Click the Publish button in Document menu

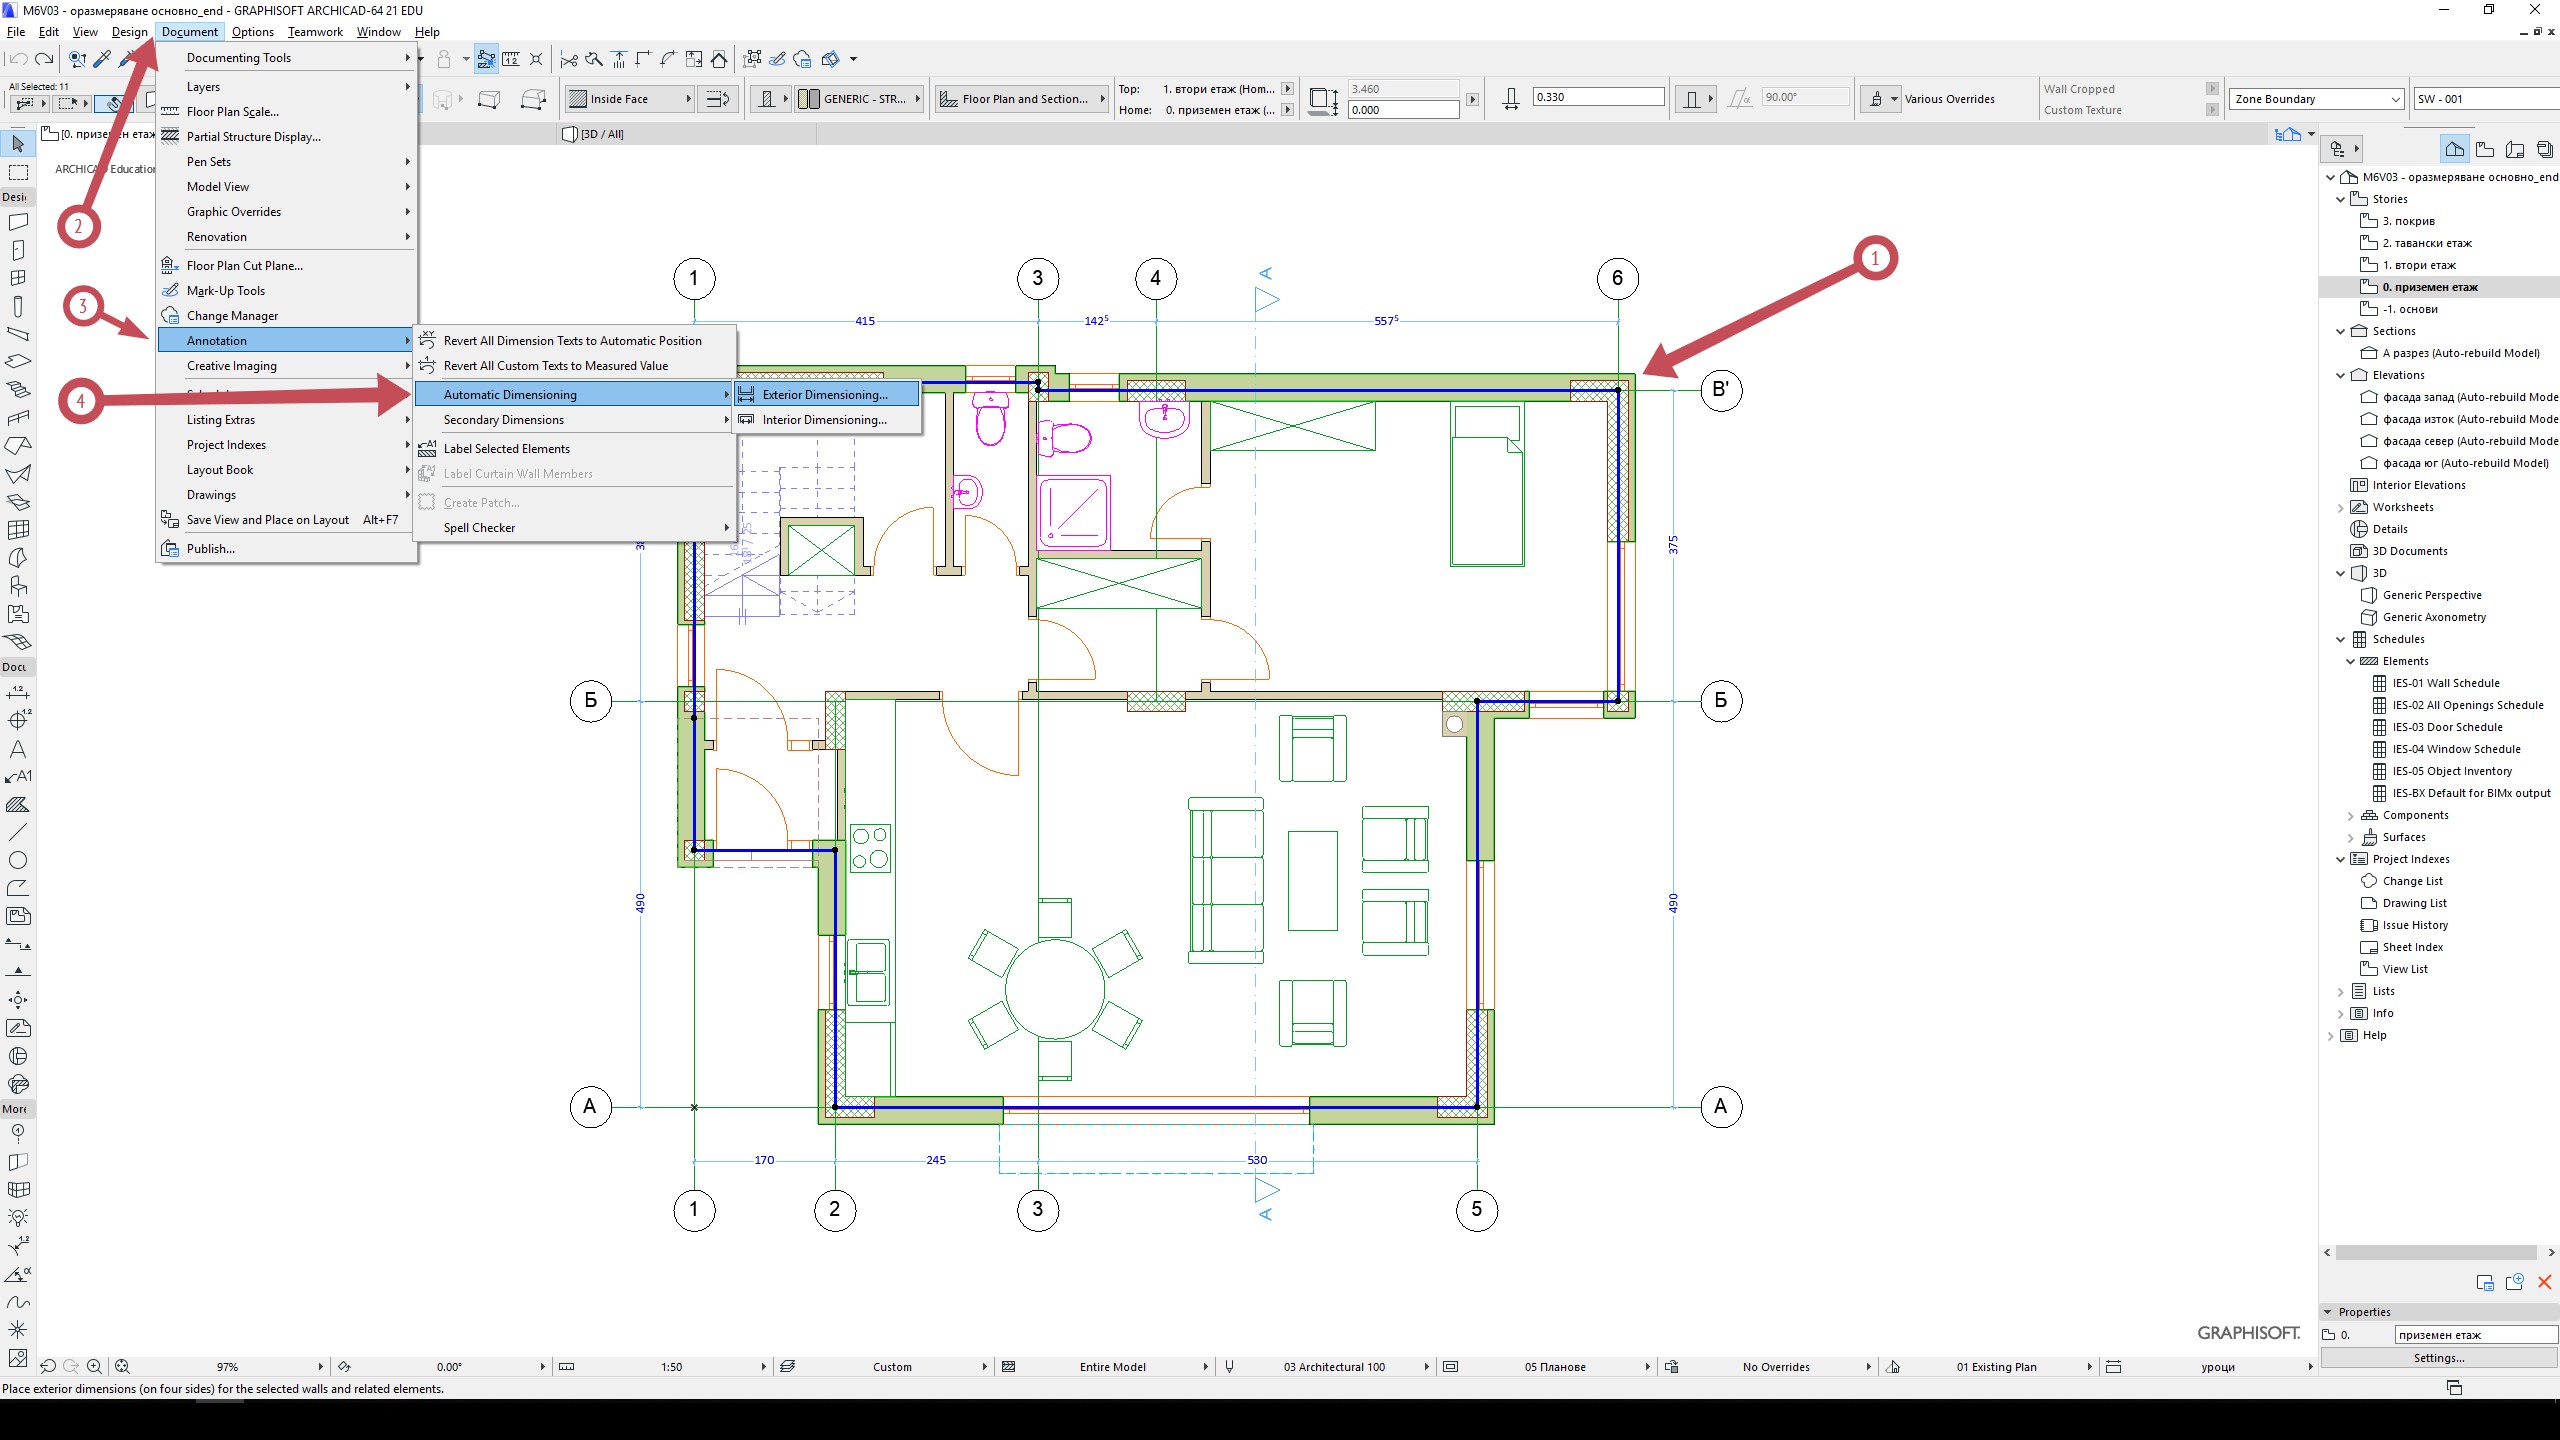(209, 547)
